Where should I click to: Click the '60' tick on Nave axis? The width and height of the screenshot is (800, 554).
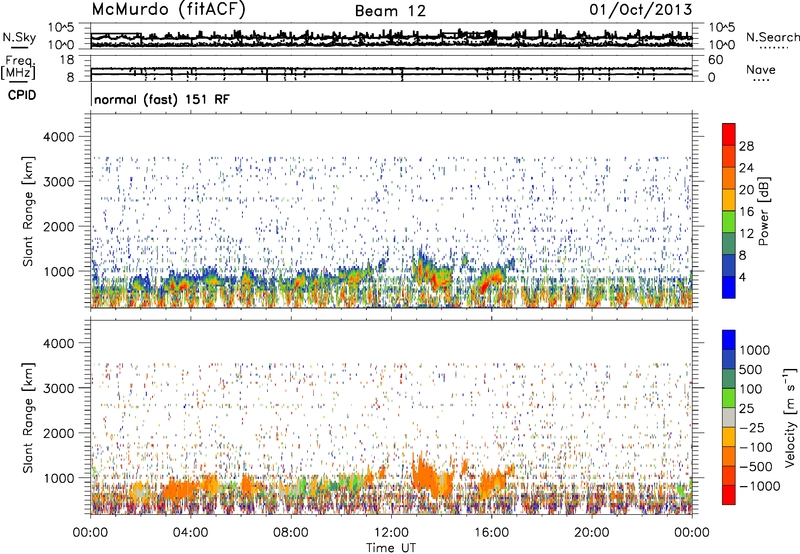pyautogui.click(x=716, y=60)
